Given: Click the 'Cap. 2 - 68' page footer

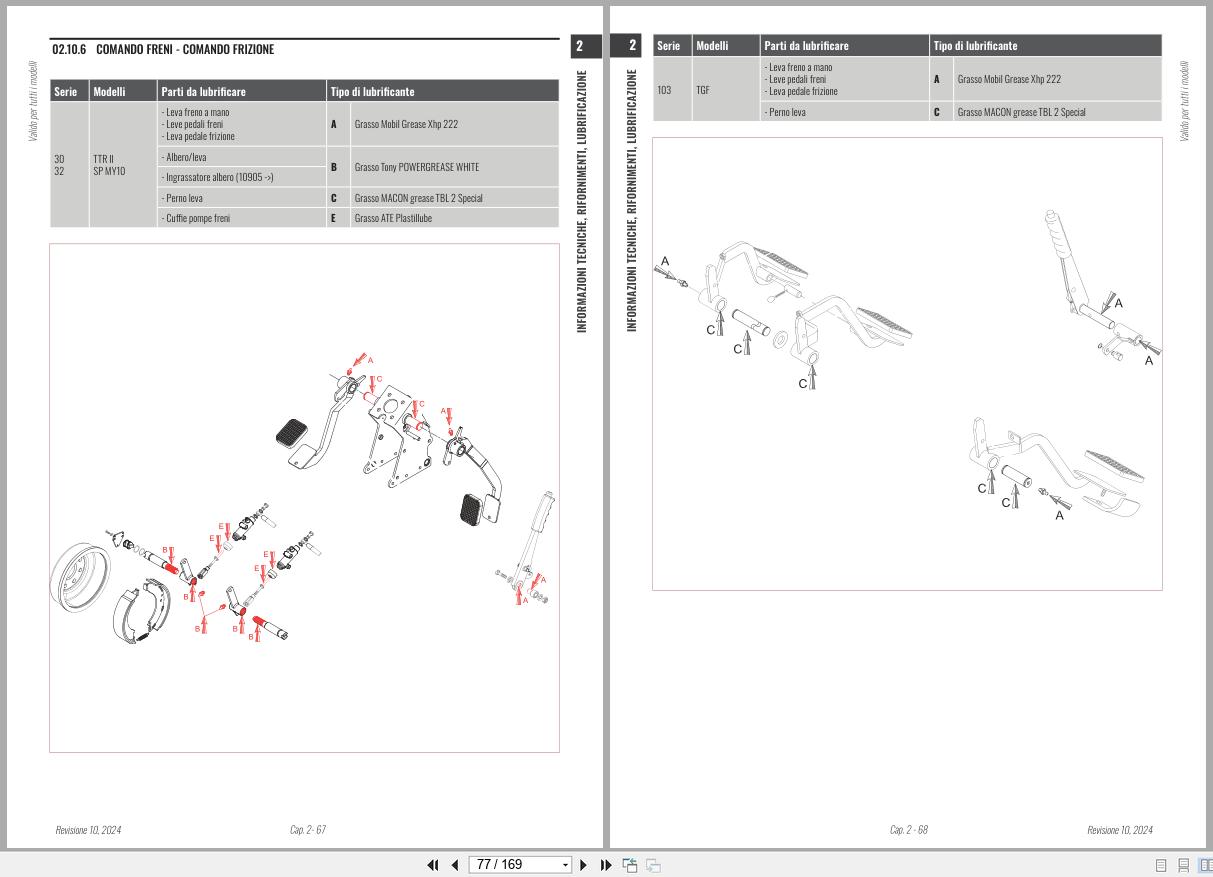Looking at the screenshot, I should tap(909, 830).
